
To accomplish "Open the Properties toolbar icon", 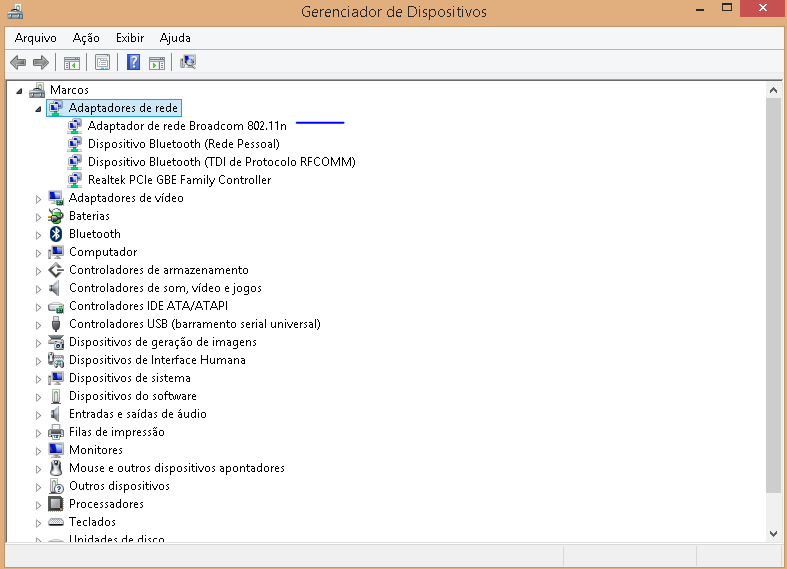I will (102, 63).
